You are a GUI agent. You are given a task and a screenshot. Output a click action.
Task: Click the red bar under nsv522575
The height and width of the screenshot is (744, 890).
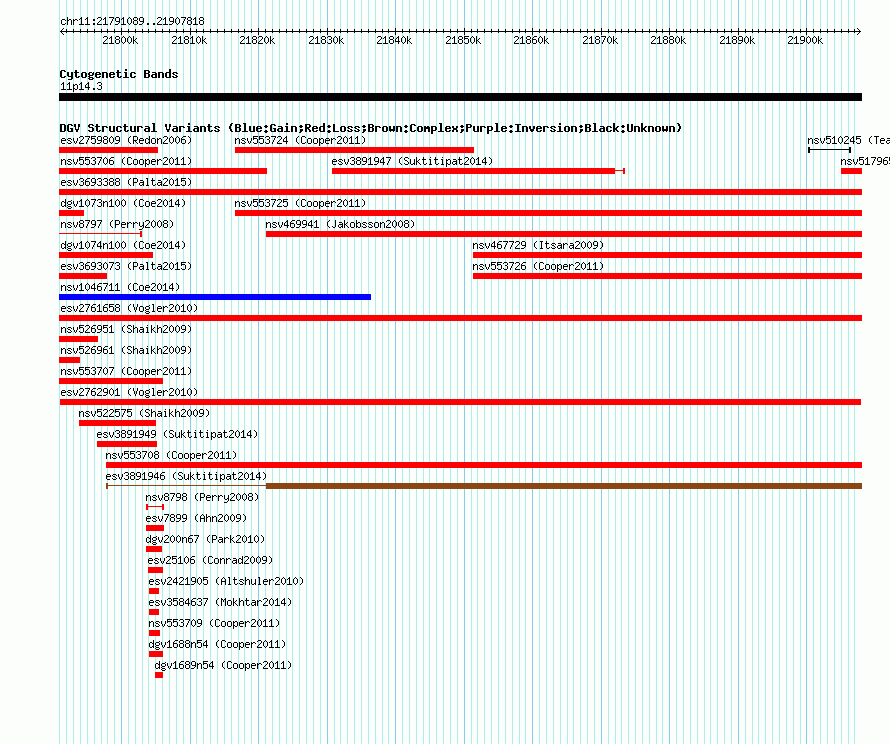[x=117, y=423]
